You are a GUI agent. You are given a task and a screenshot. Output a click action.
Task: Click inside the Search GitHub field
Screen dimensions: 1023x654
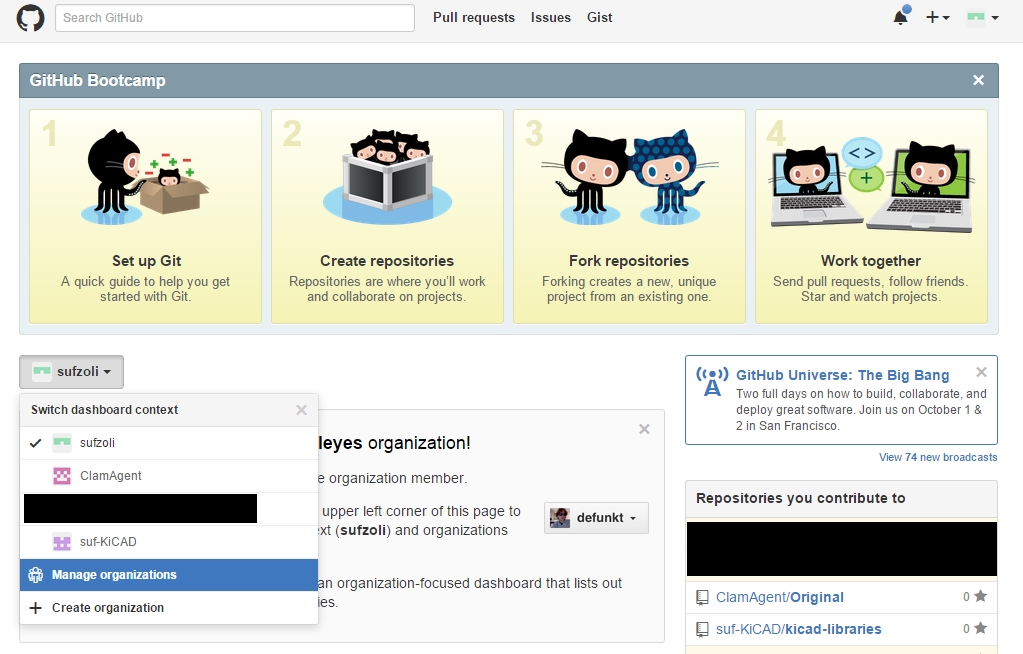[x=234, y=17]
